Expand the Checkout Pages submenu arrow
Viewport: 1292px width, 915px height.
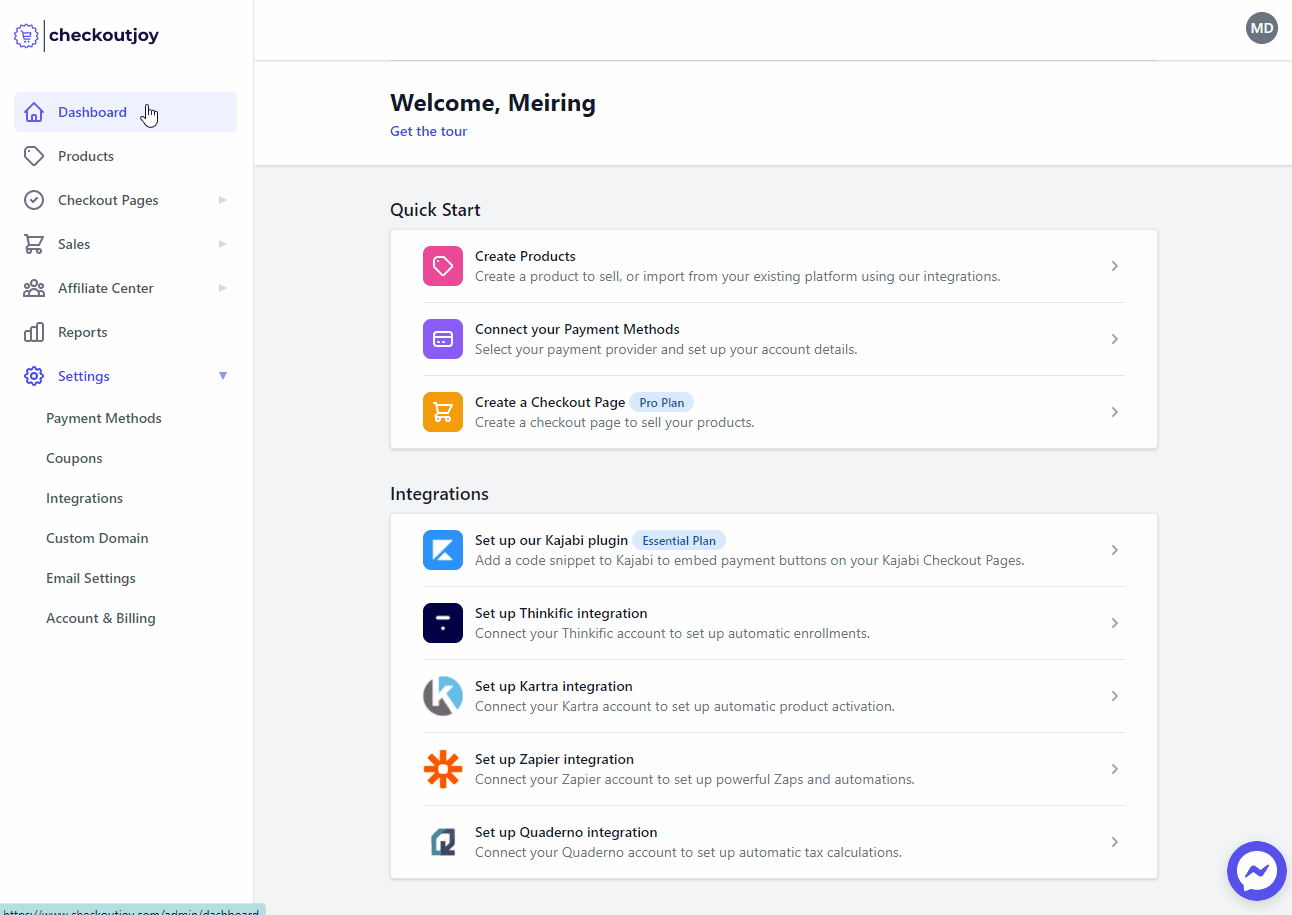223,200
